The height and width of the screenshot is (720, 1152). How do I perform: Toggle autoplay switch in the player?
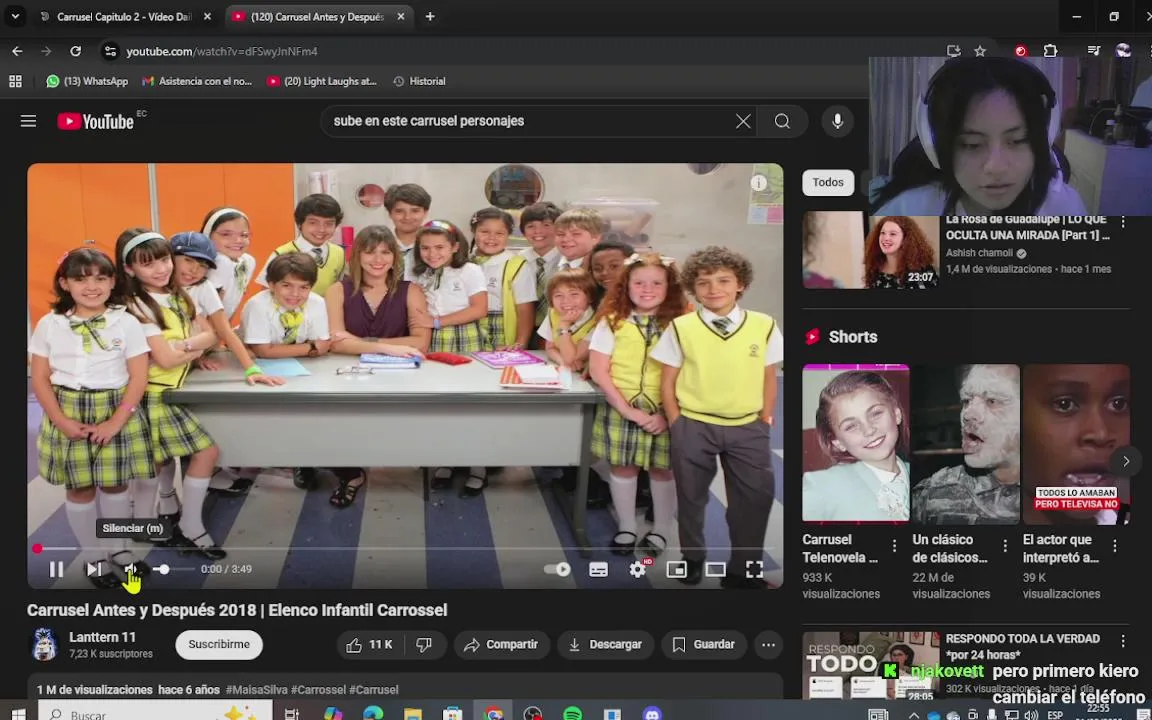557,569
